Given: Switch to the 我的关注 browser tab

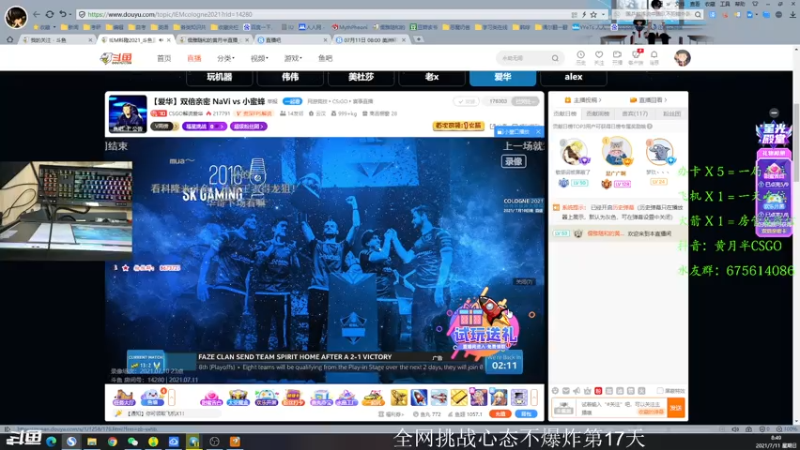Looking at the screenshot, I should pyautogui.click(x=57, y=40).
